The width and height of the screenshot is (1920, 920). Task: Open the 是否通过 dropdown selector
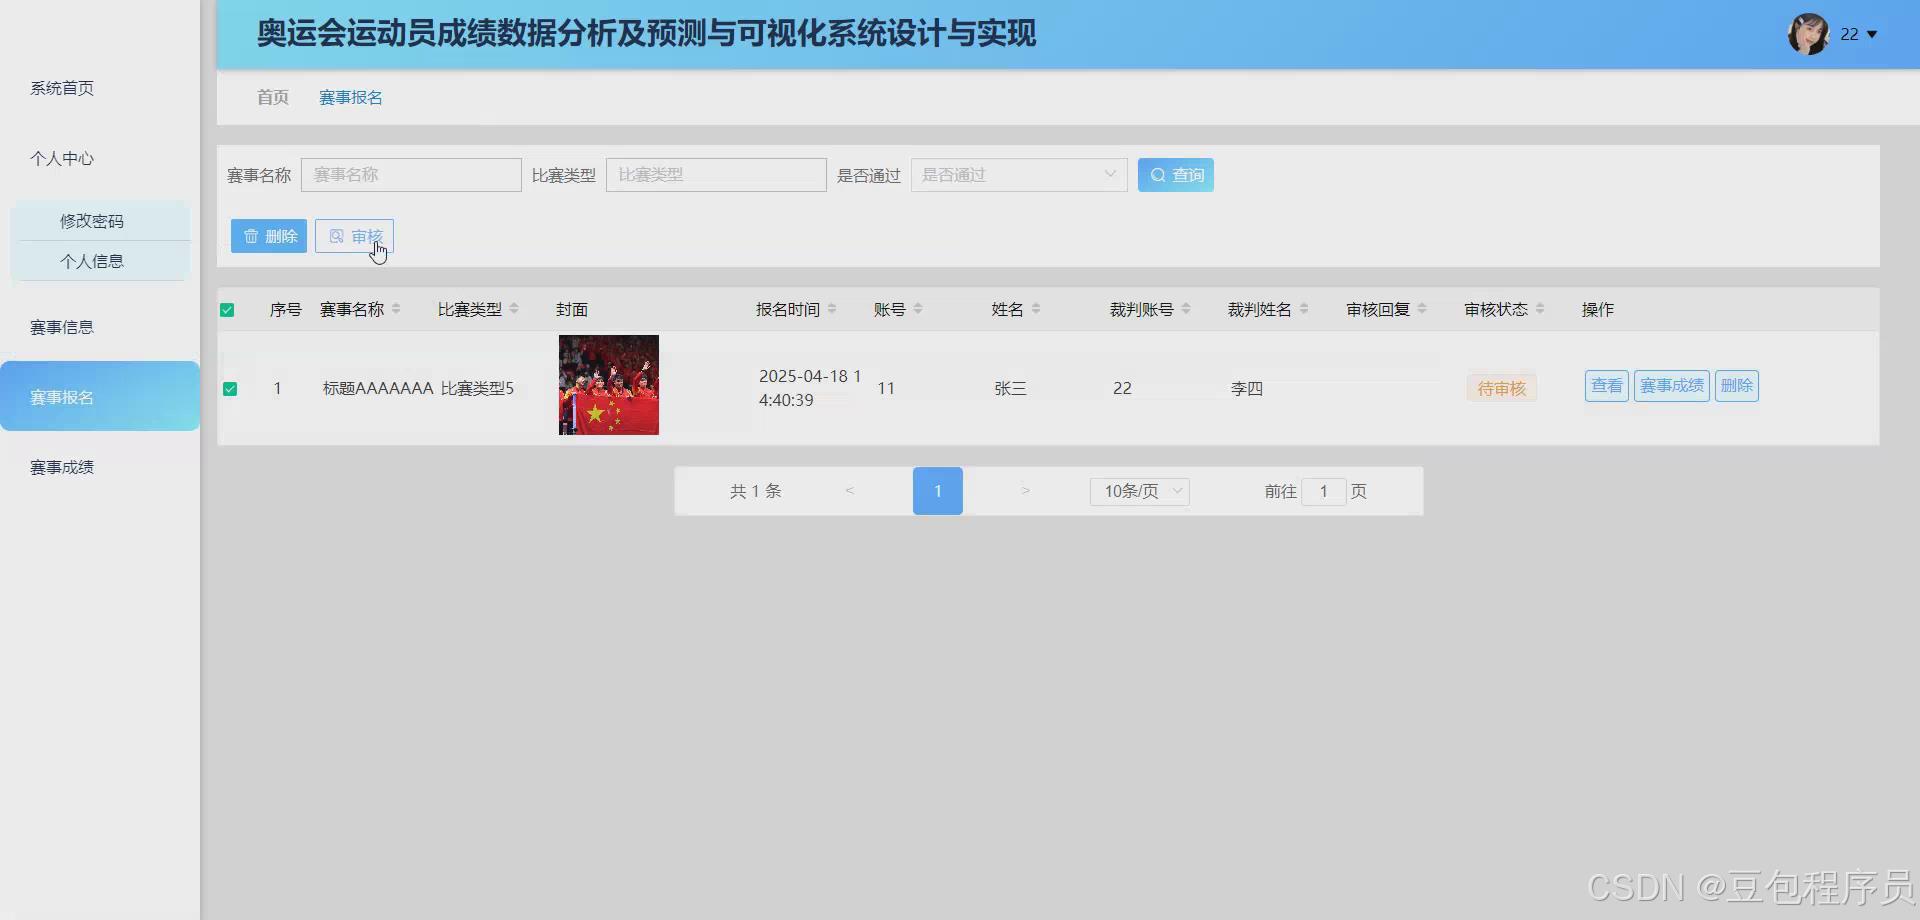pyautogui.click(x=1018, y=174)
